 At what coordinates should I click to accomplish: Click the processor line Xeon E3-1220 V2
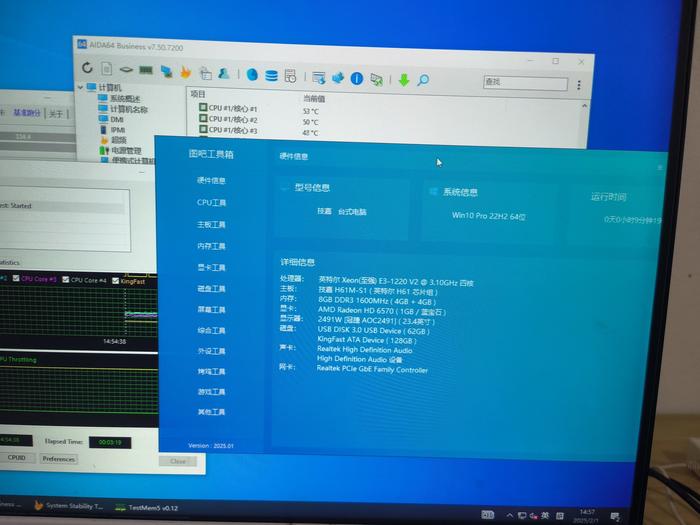396,281
